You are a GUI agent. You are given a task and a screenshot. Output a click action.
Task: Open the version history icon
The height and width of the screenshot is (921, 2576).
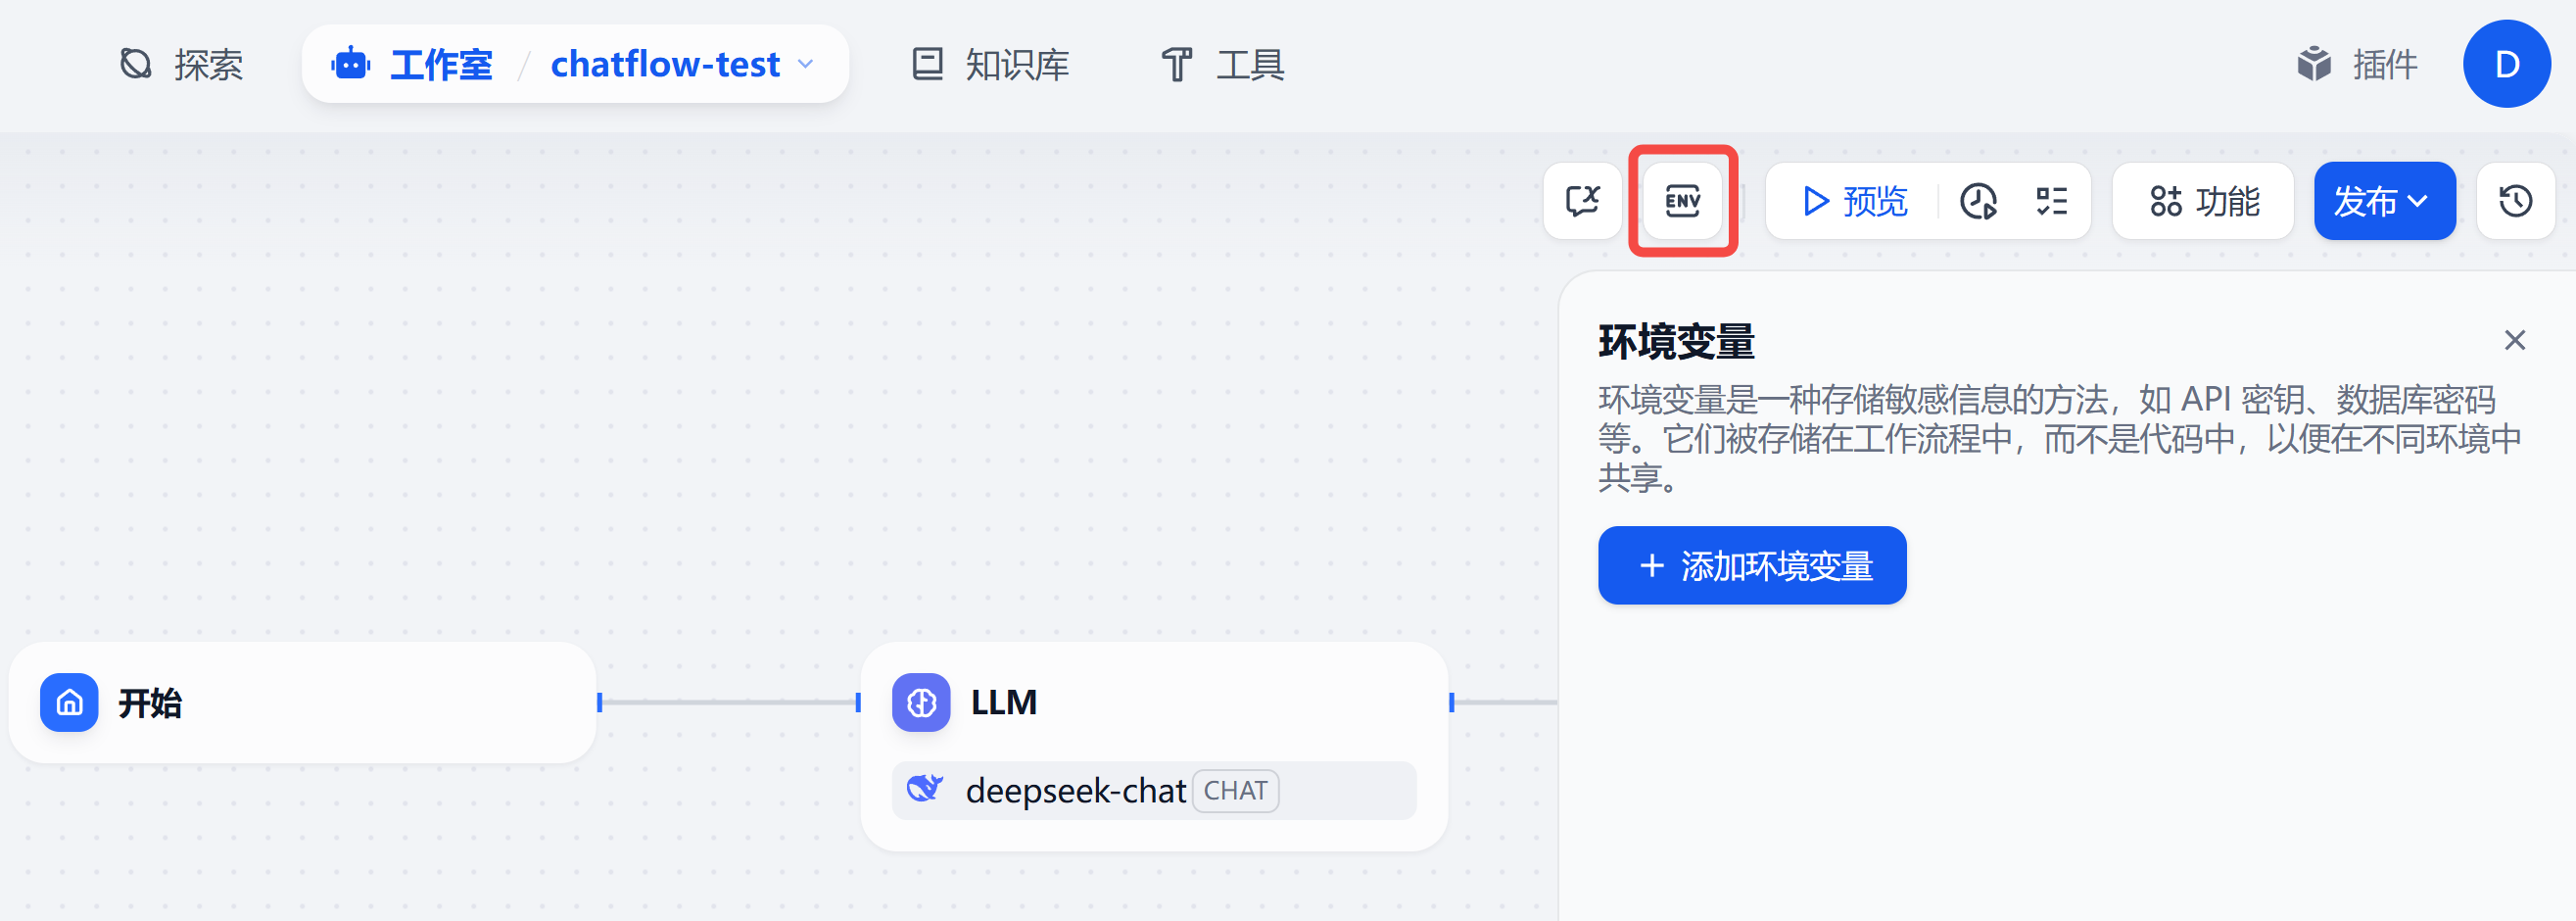click(2515, 201)
